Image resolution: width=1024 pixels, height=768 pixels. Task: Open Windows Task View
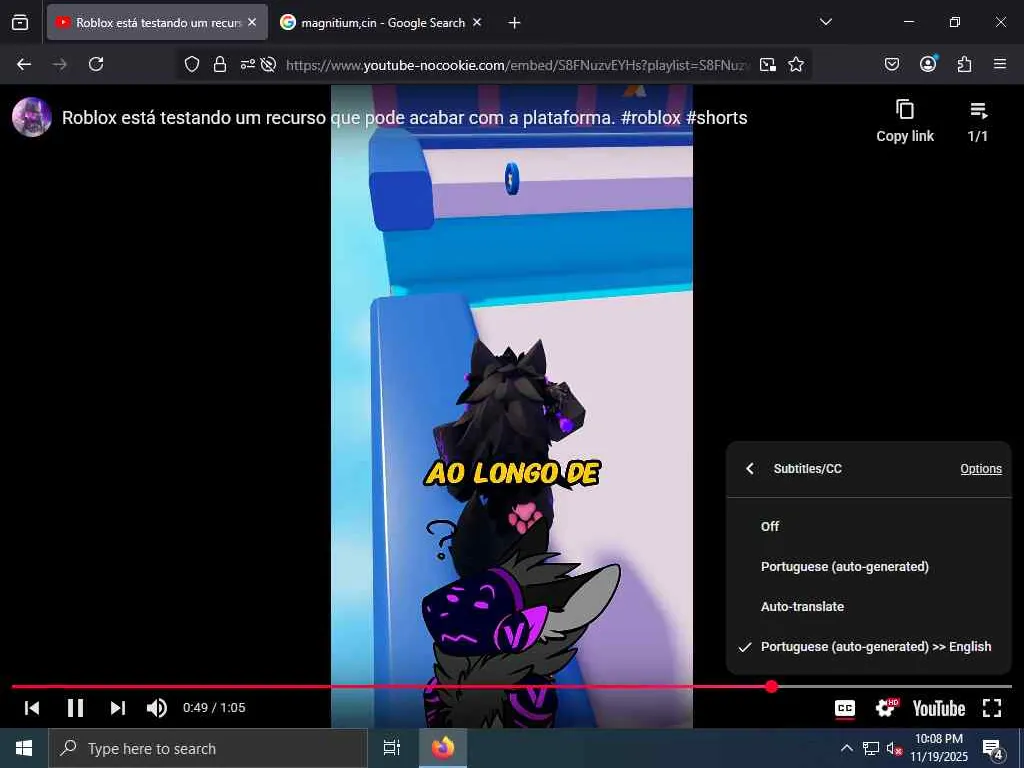(392, 748)
